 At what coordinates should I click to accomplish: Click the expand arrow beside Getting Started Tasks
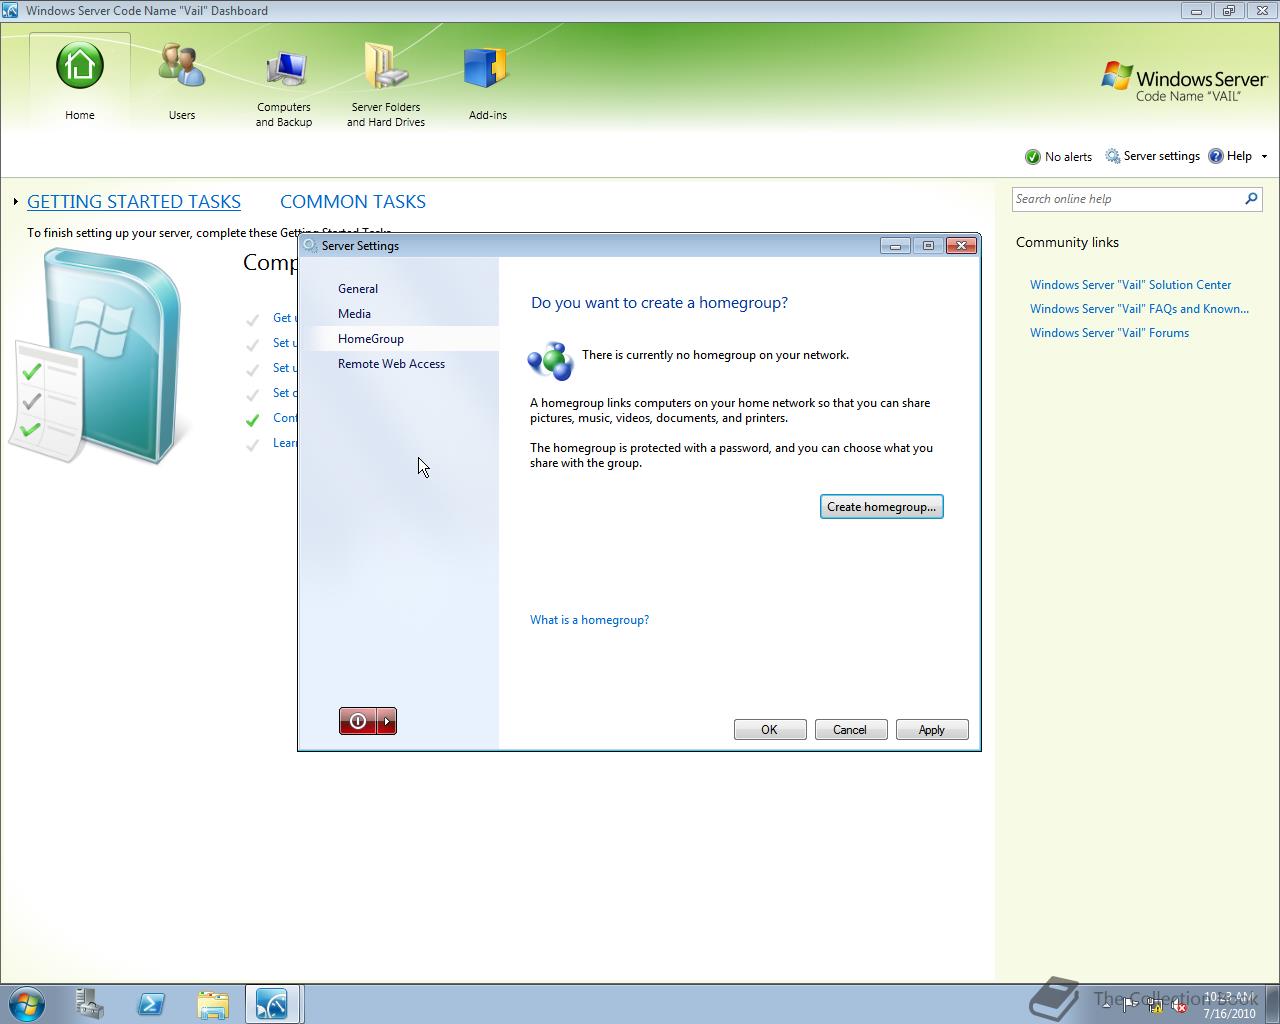tap(16, 202)
